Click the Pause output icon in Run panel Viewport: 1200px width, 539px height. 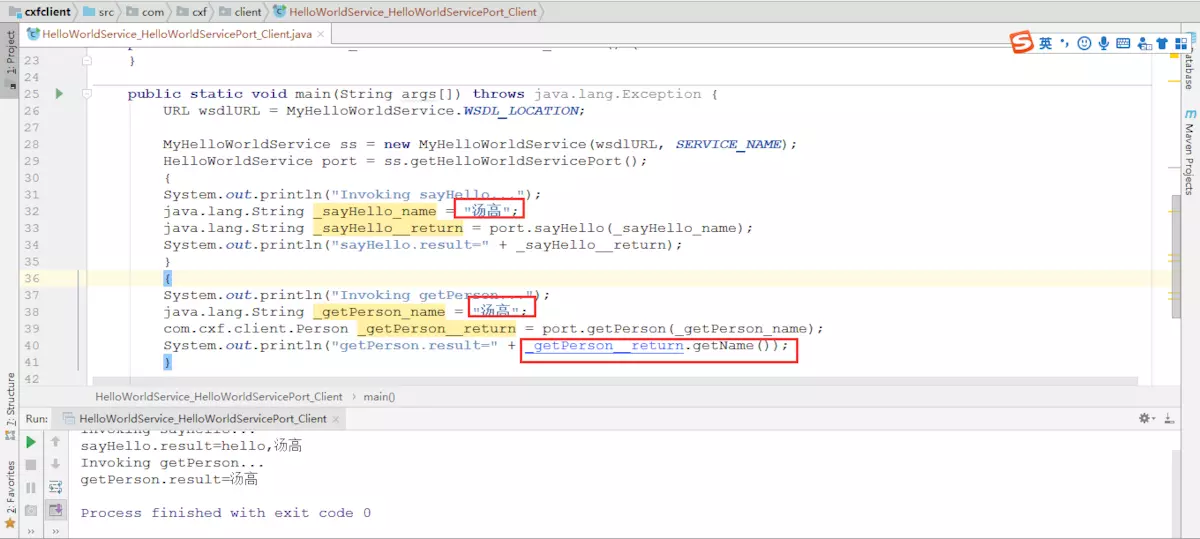point(31,487)
